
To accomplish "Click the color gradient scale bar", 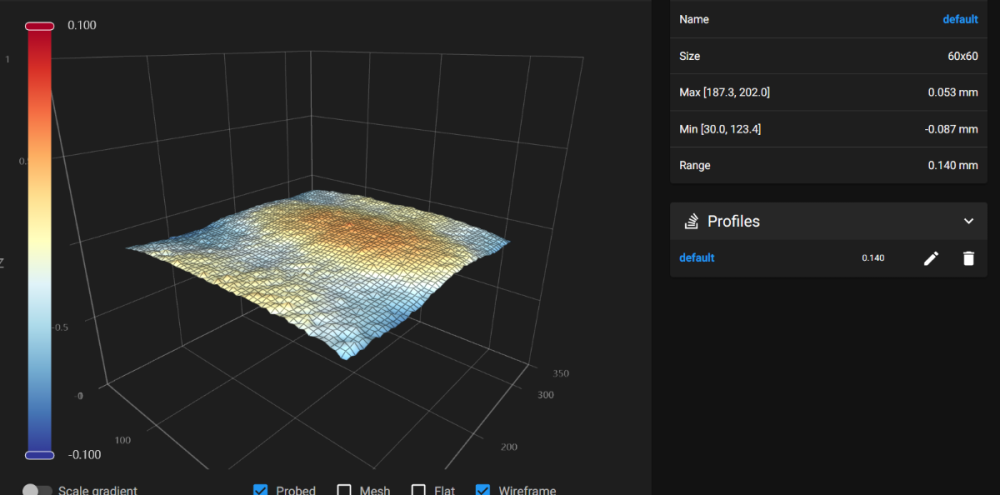I will pyautogui.click(x=40, y=240).
